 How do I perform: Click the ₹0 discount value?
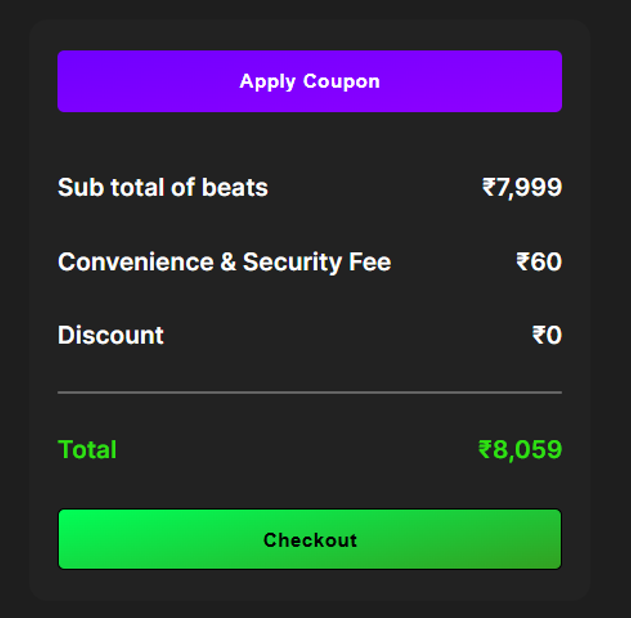547,336
